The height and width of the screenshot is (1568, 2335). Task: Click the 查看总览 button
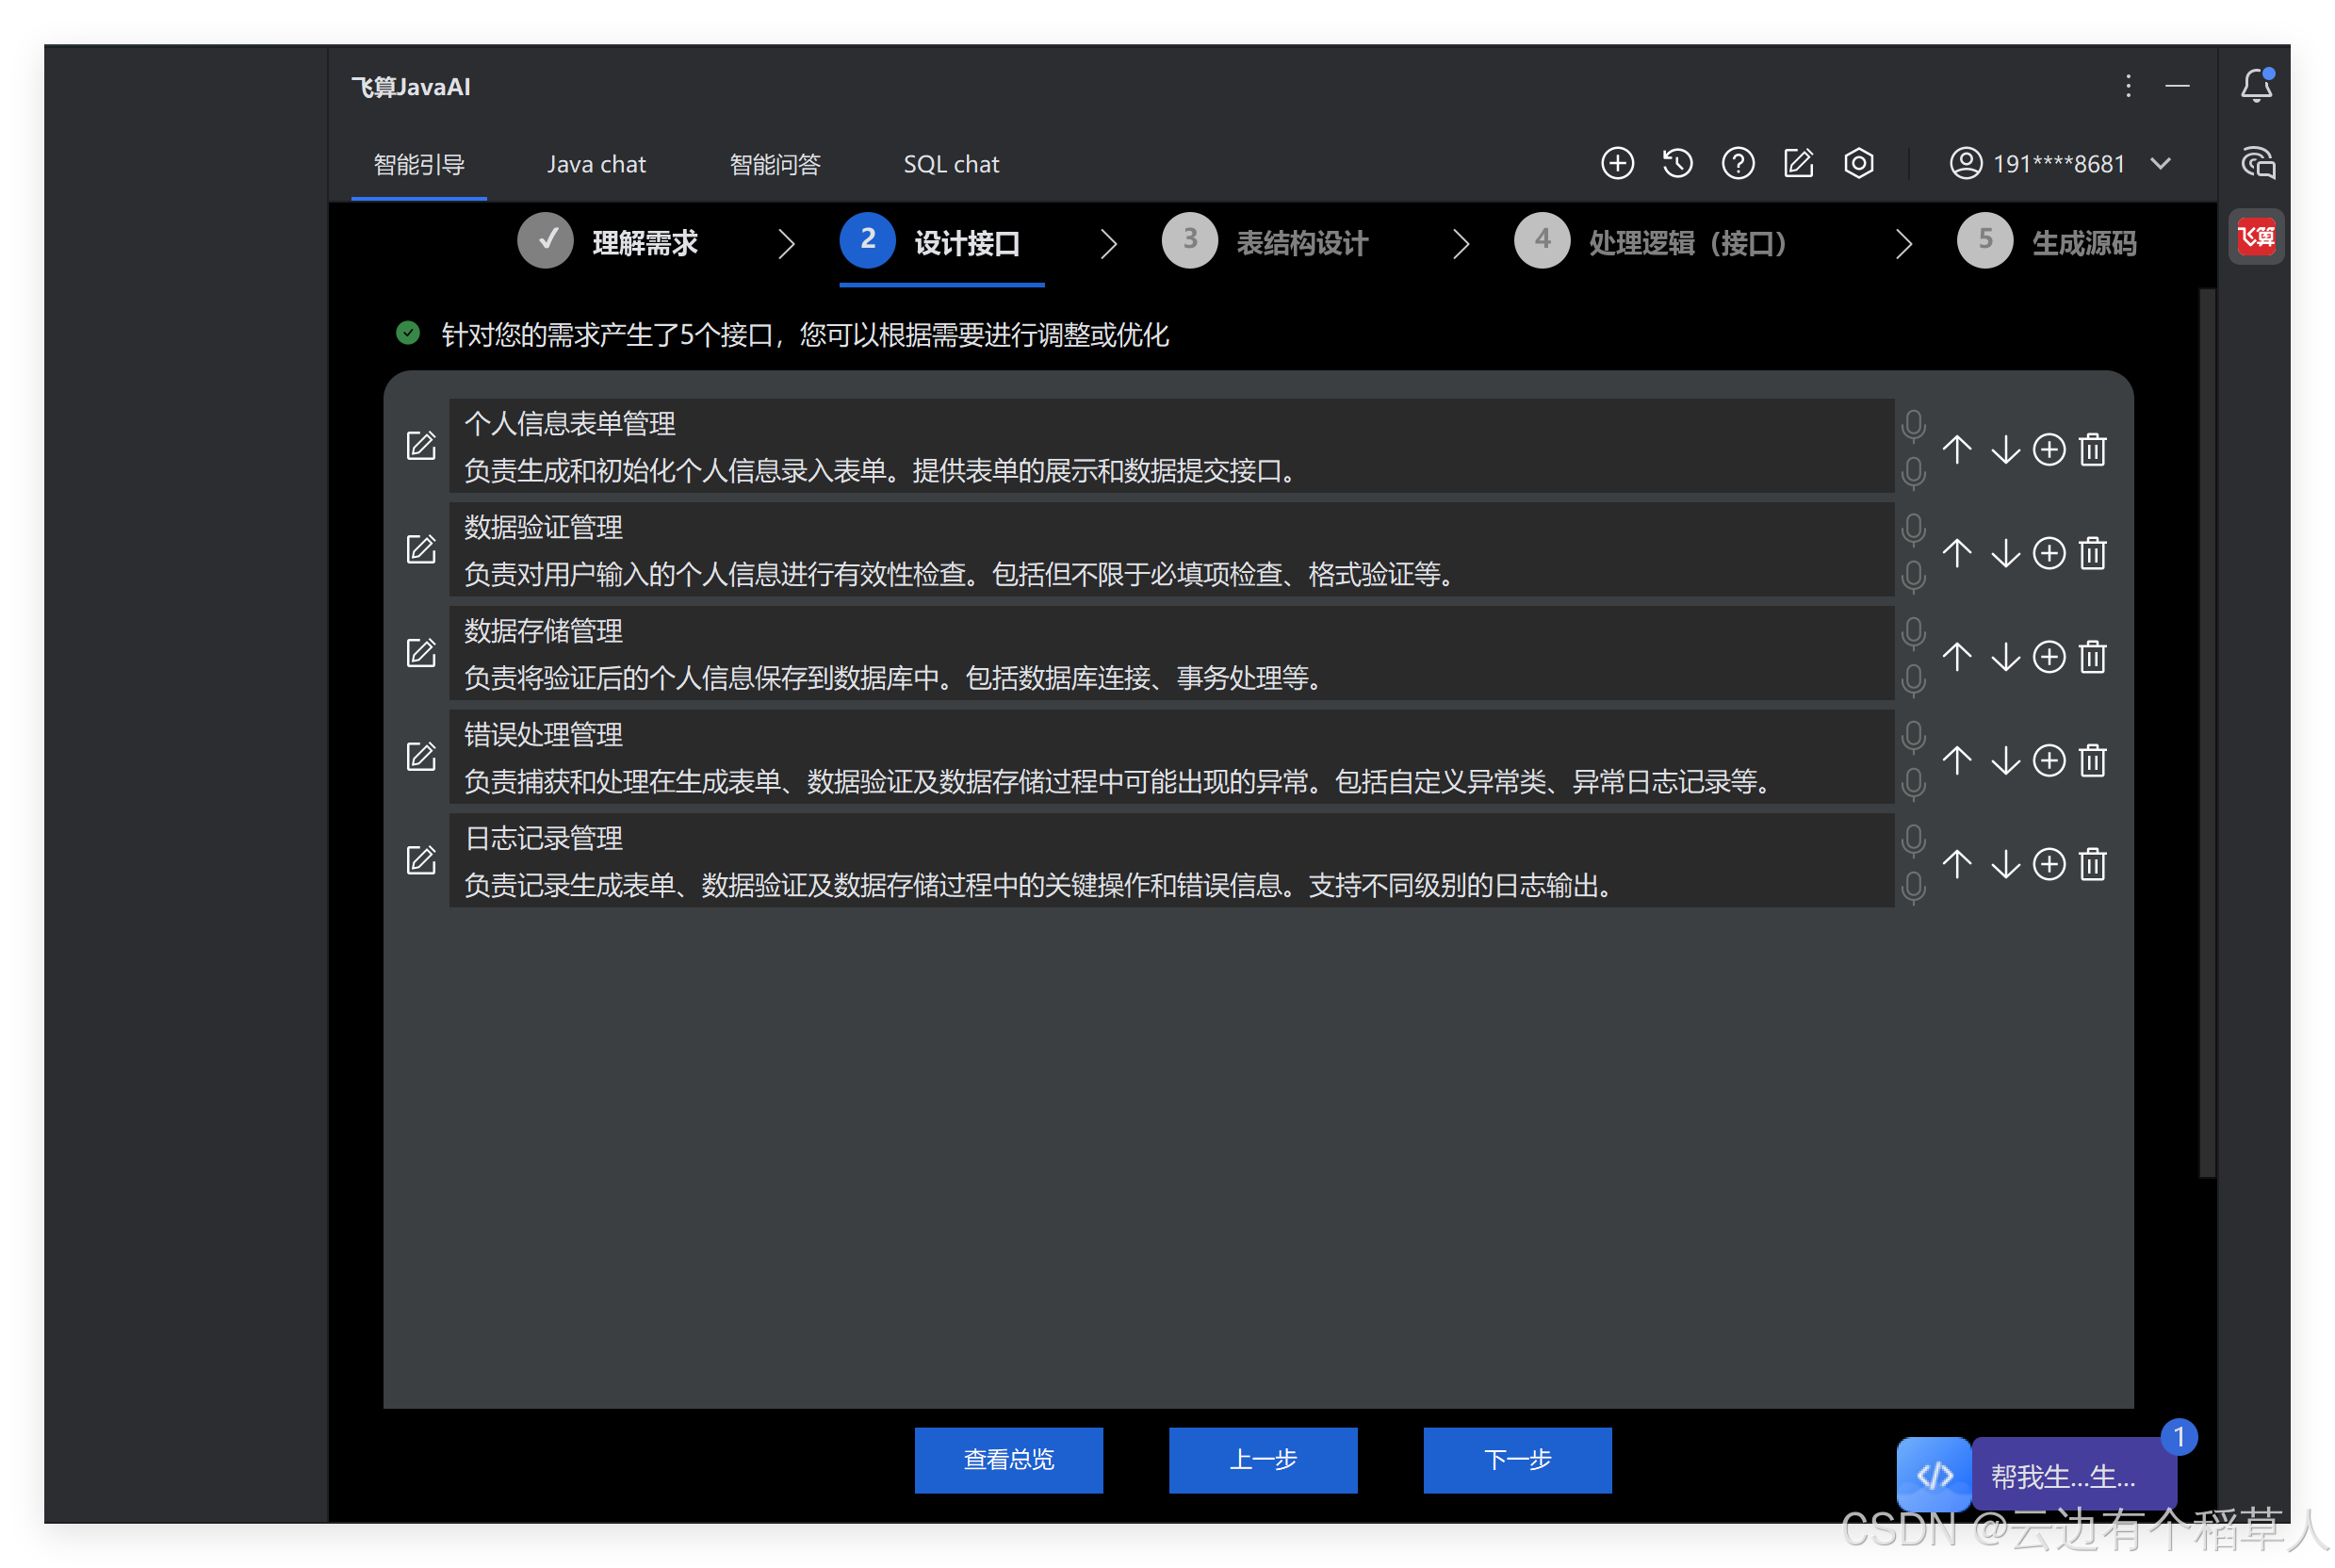pos(1008,1459)
